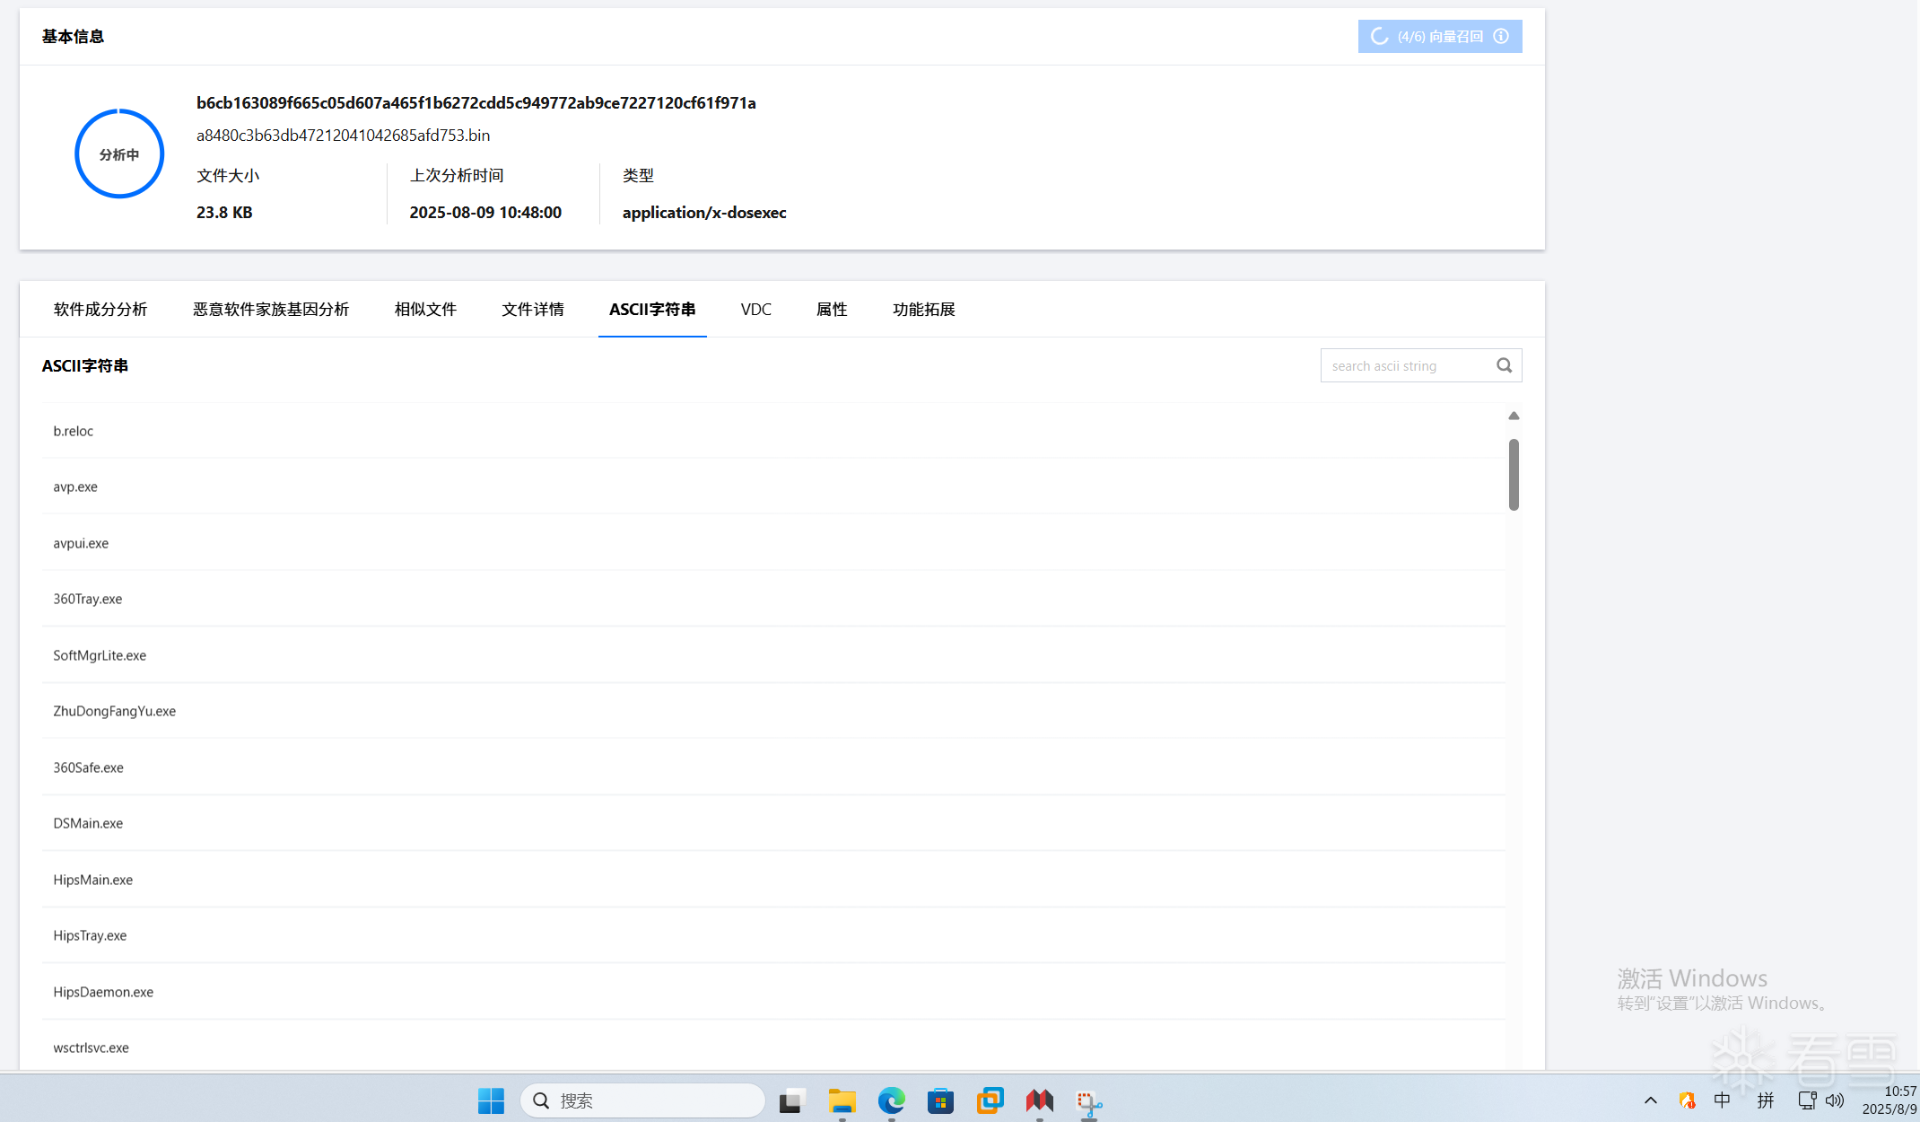This screenshot has height=1122, width=1920.
Task: Click the spinning progress icon on 向量召回
Action: [1379, 37]
